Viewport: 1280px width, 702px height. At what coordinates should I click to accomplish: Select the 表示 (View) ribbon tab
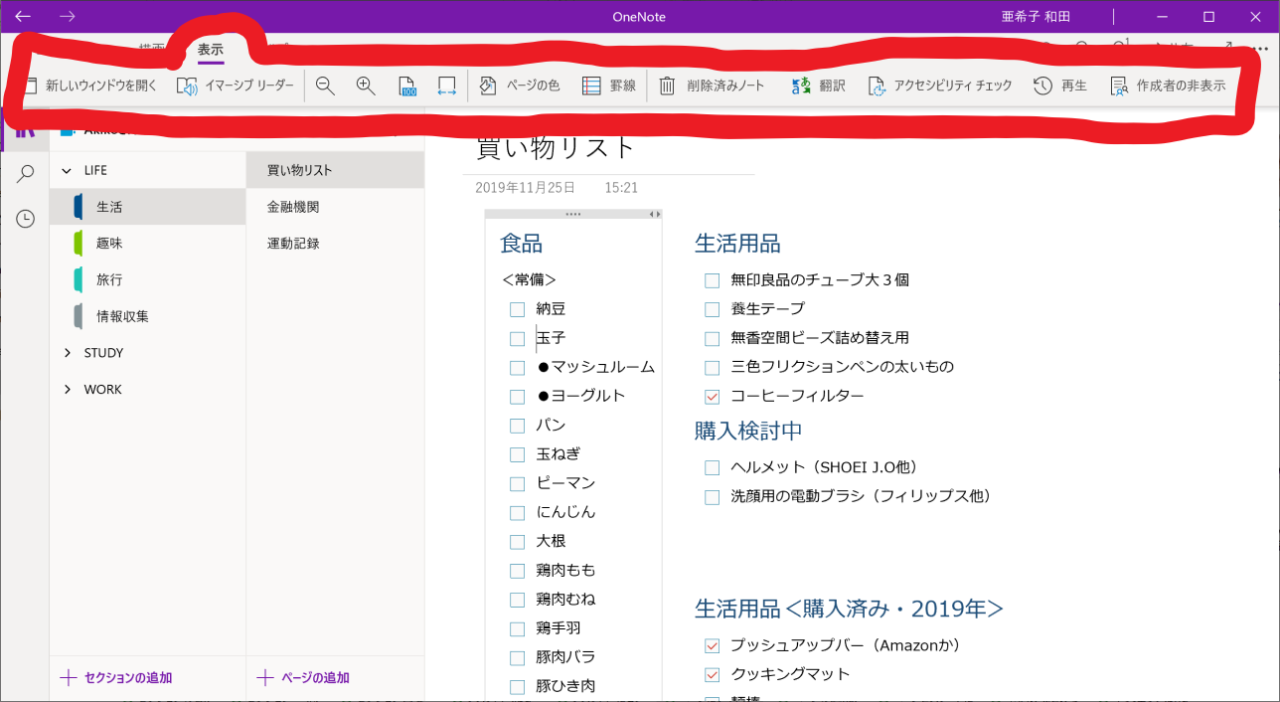(x=210, y=49)
